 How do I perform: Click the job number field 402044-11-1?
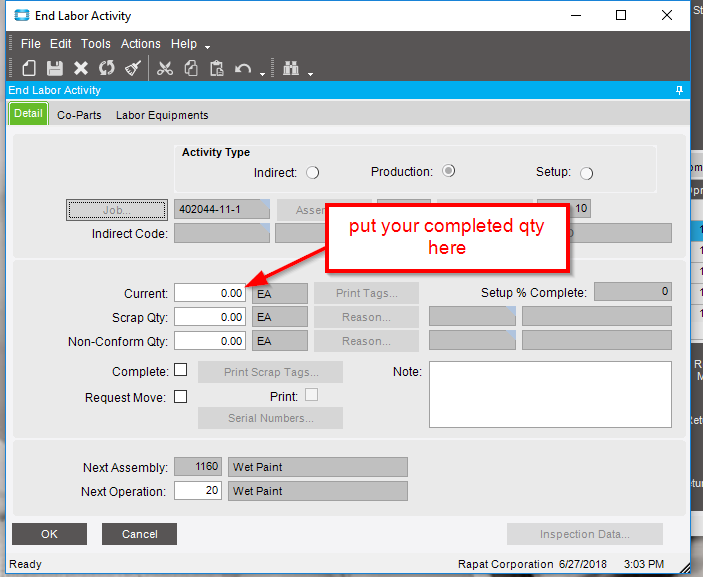pyautogui.click(x=222, y=209)
